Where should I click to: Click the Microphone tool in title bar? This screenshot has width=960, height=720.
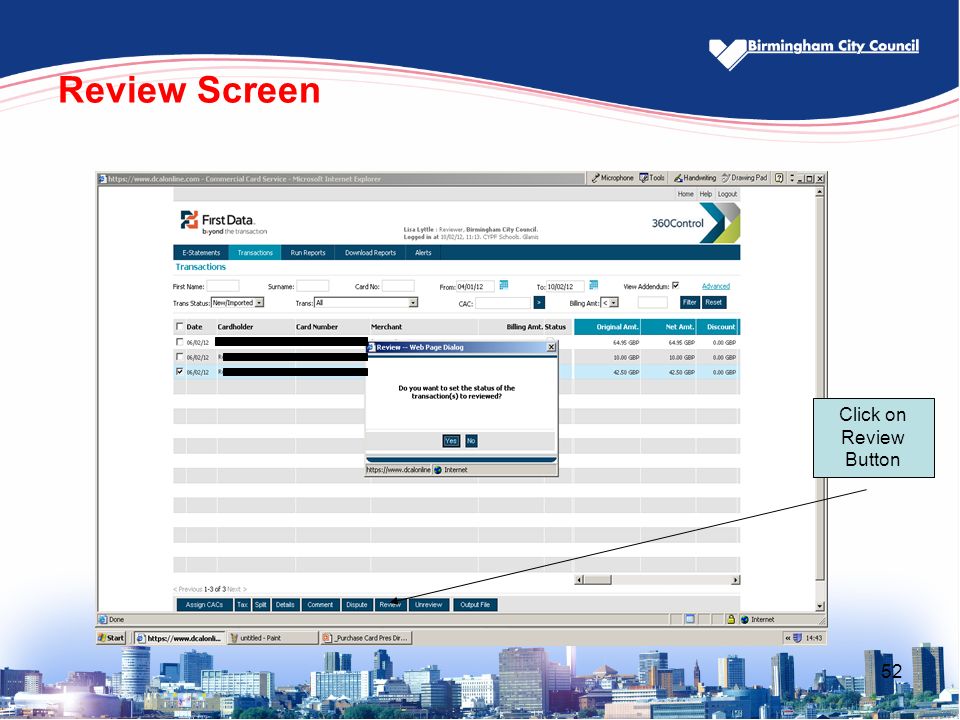click(612, 178)
